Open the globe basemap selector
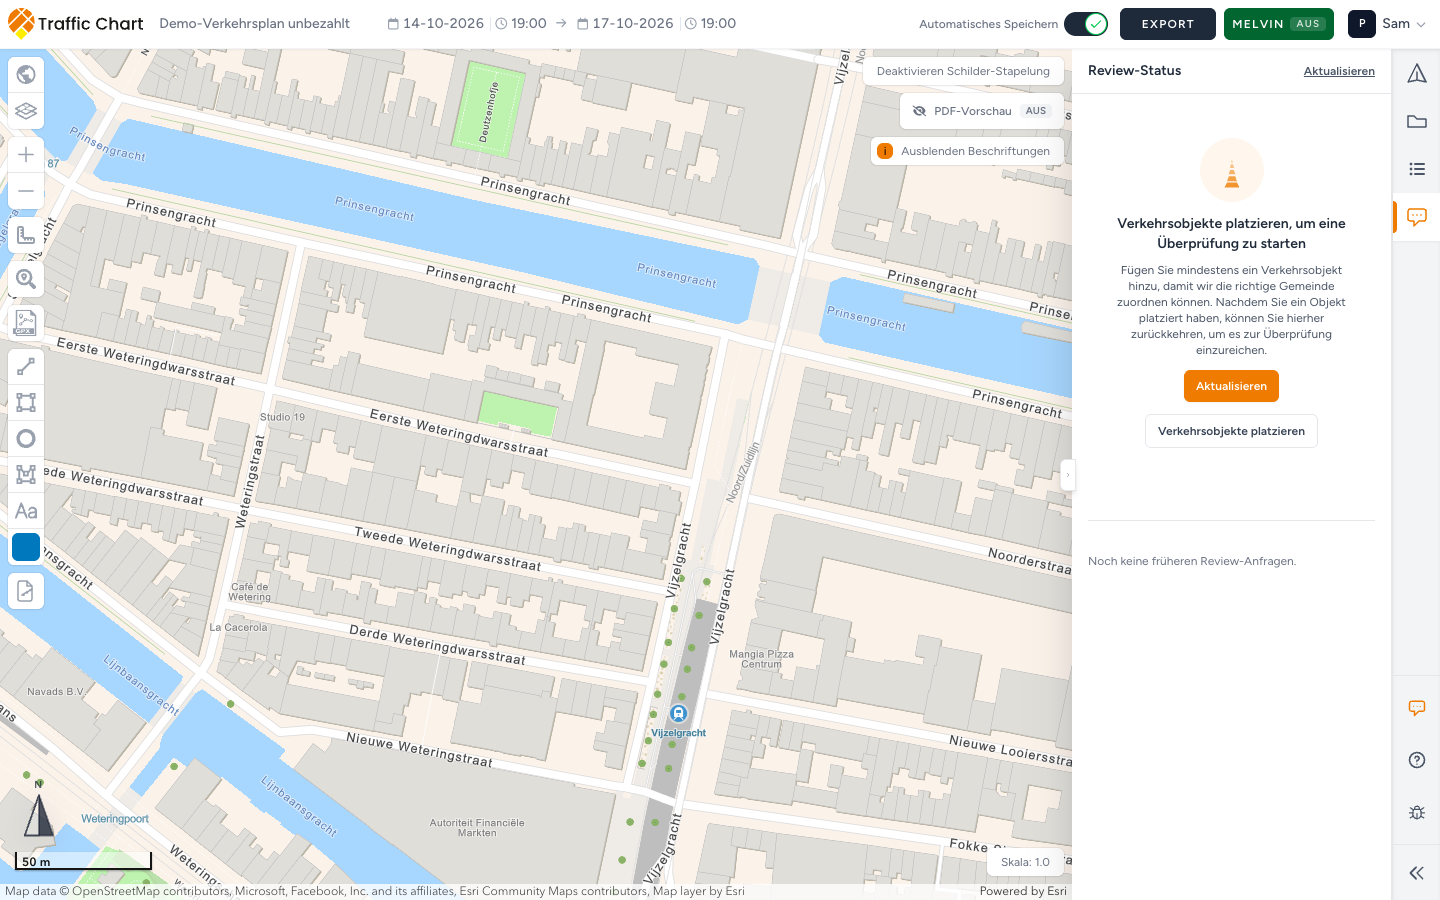The width and height of the screenshot is (1440, 900). click(x=26, y=75)
